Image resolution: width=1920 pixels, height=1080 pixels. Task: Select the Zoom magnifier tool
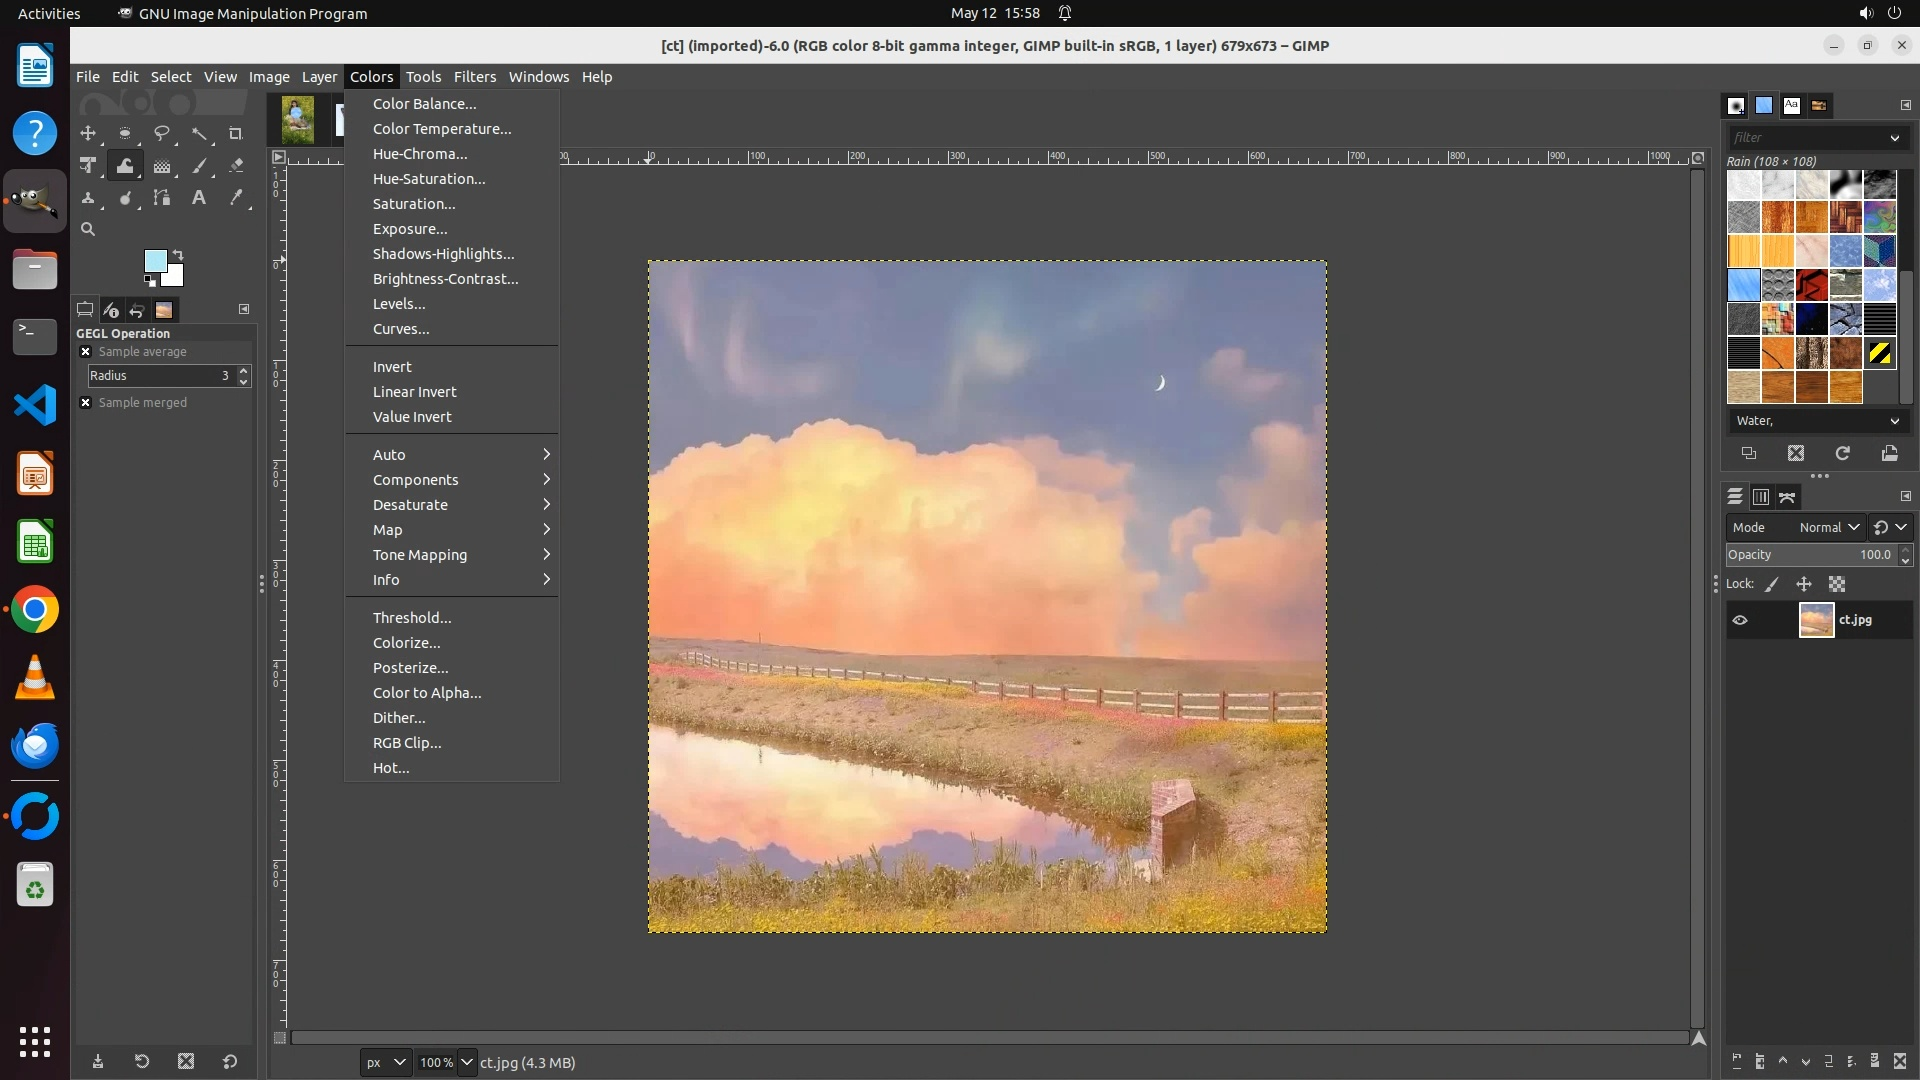tap(88, 230)
